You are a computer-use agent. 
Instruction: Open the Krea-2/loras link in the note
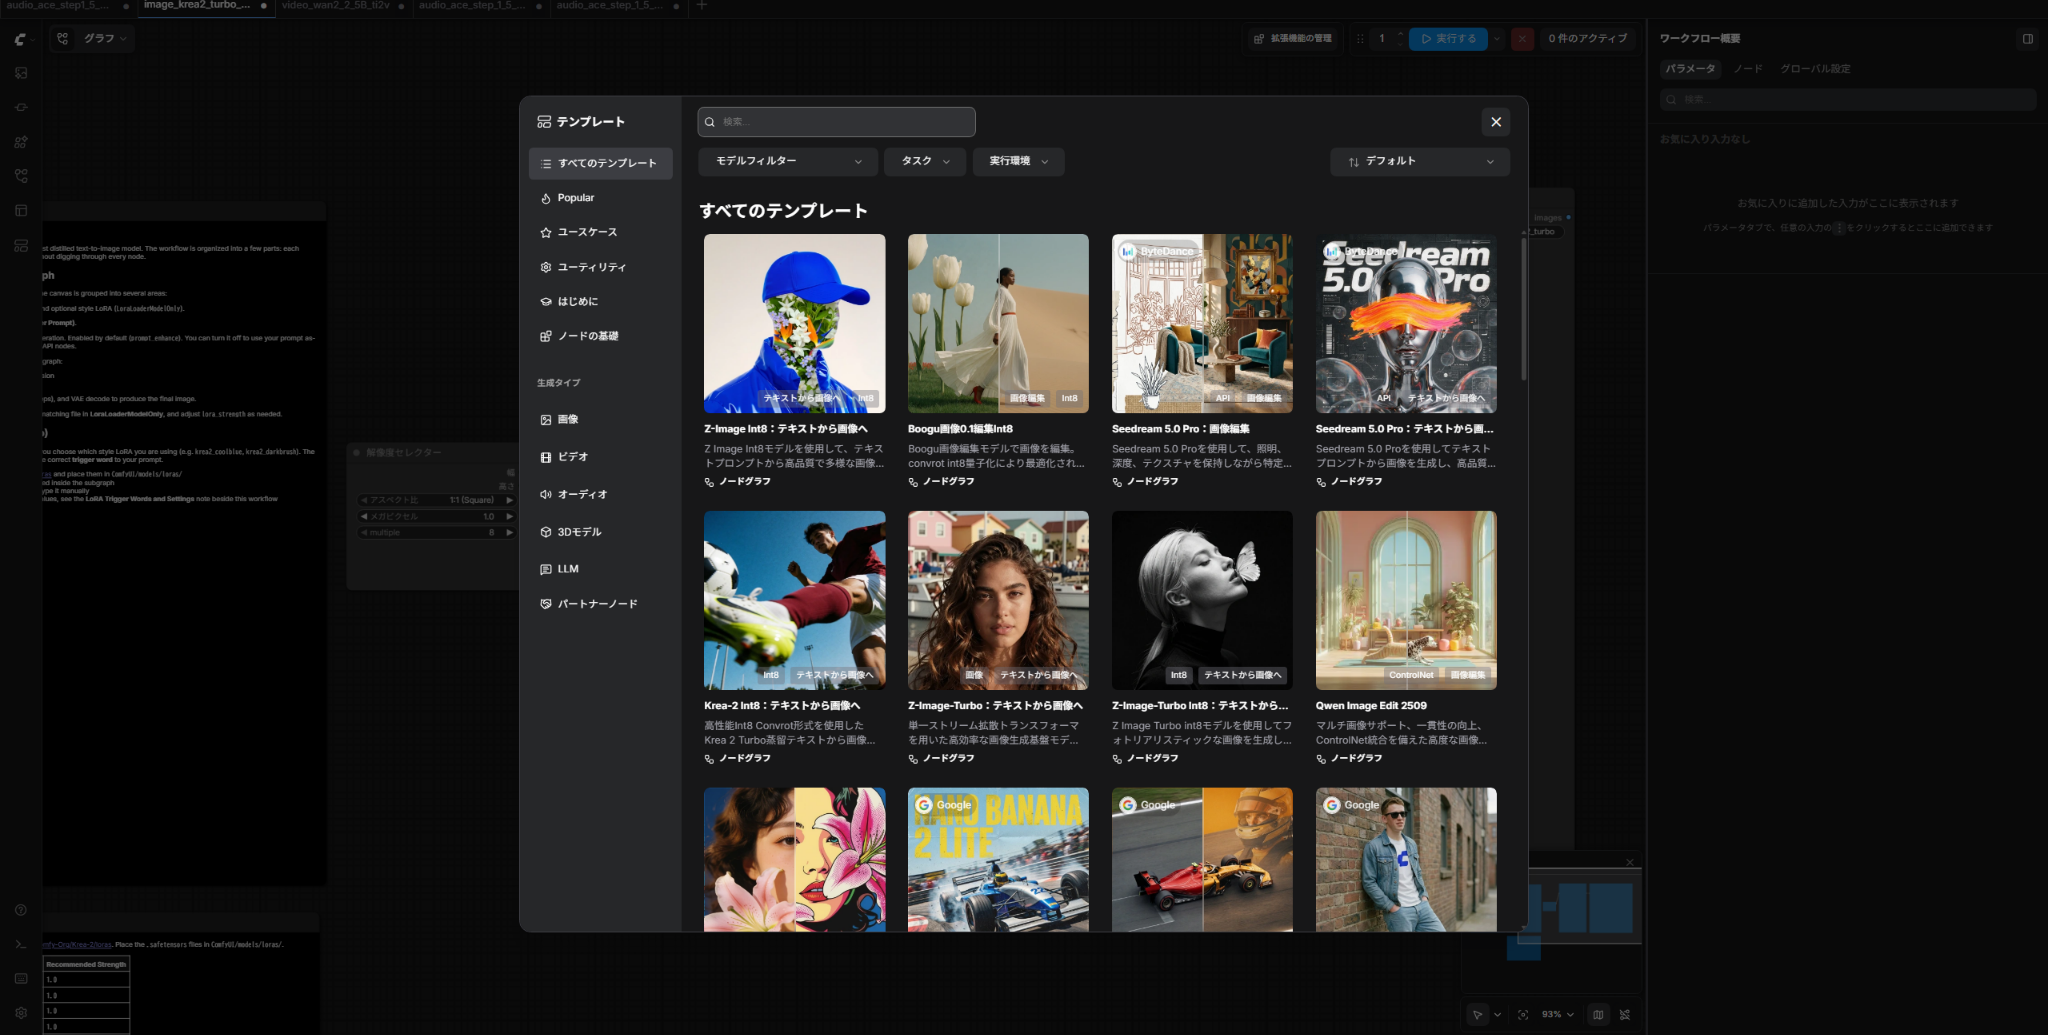[78, 945]
